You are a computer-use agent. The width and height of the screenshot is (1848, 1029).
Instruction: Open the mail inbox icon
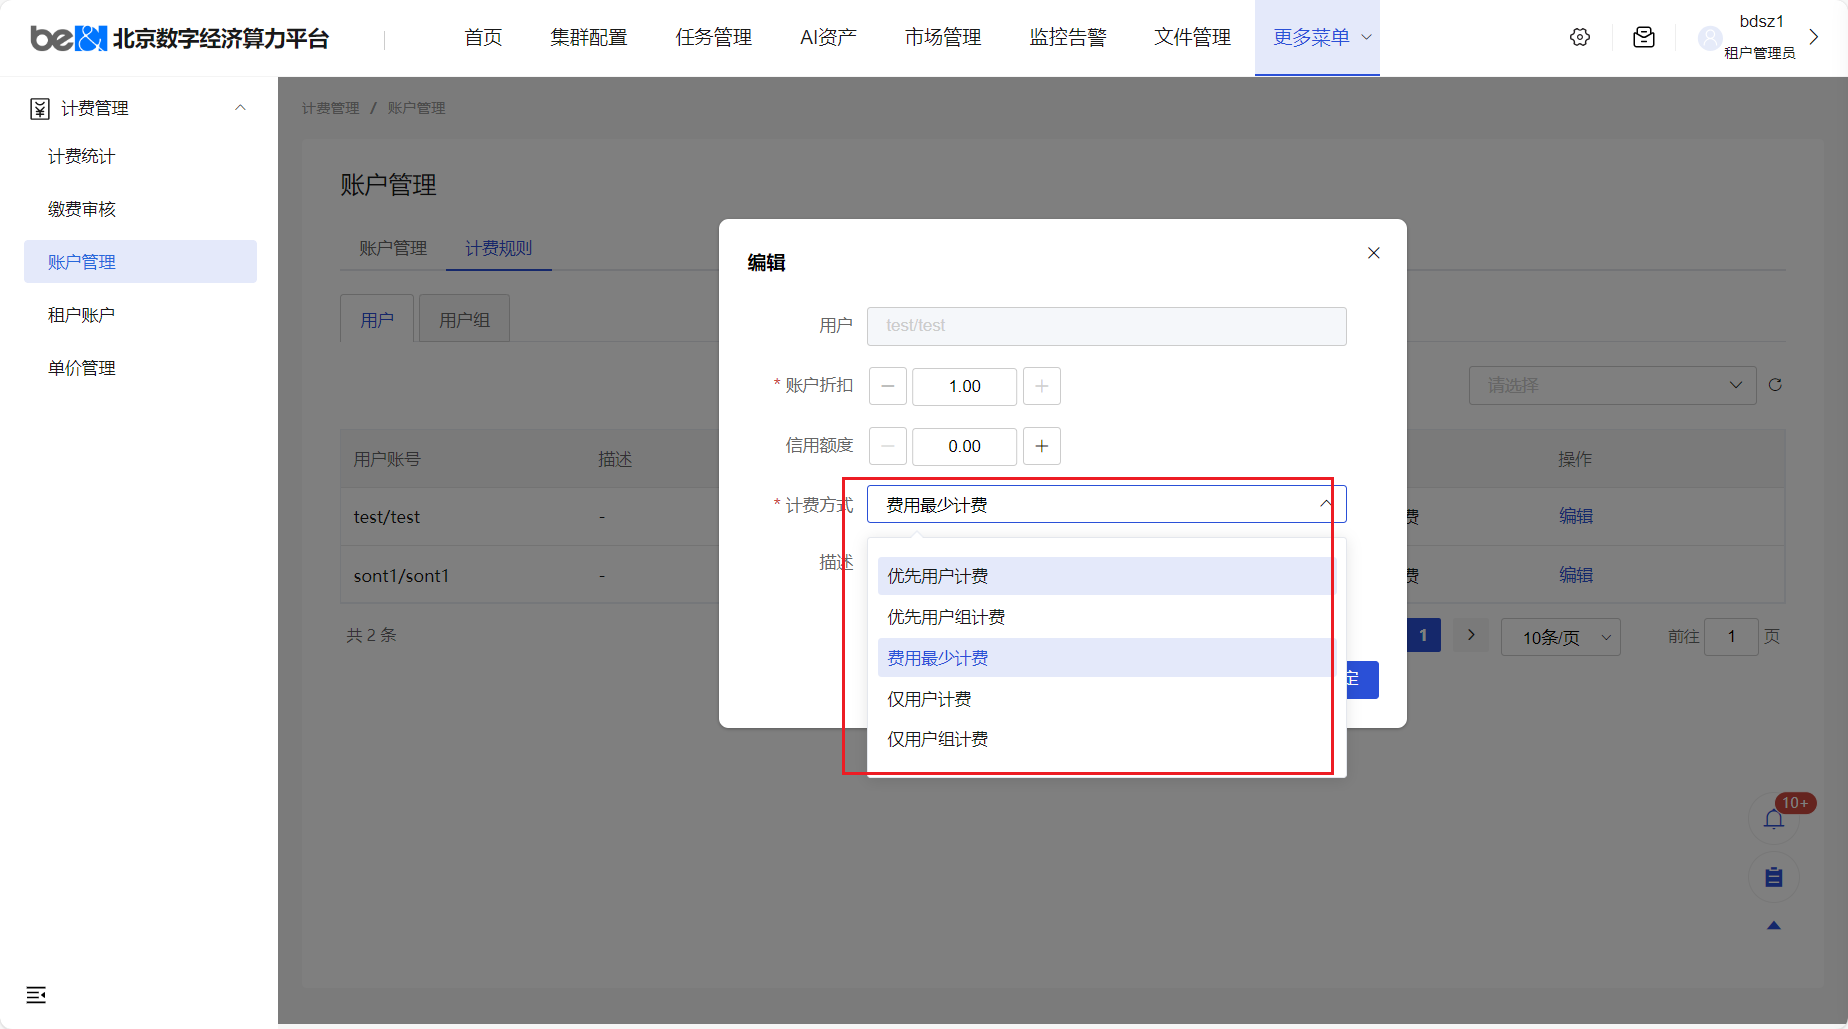(x=1644, y=37)
